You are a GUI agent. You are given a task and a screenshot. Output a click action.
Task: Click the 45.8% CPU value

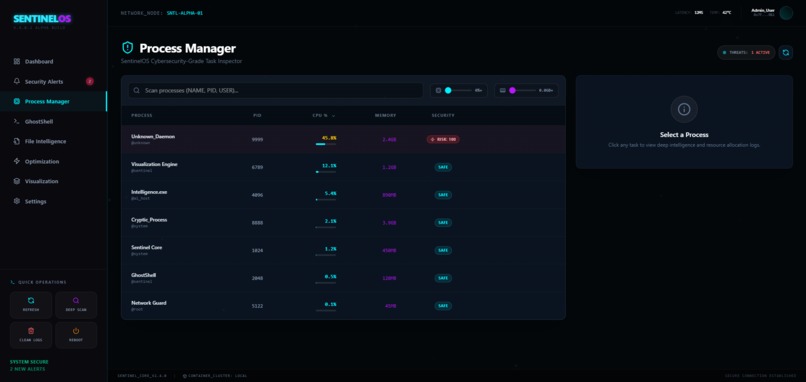tap(329, 138)
